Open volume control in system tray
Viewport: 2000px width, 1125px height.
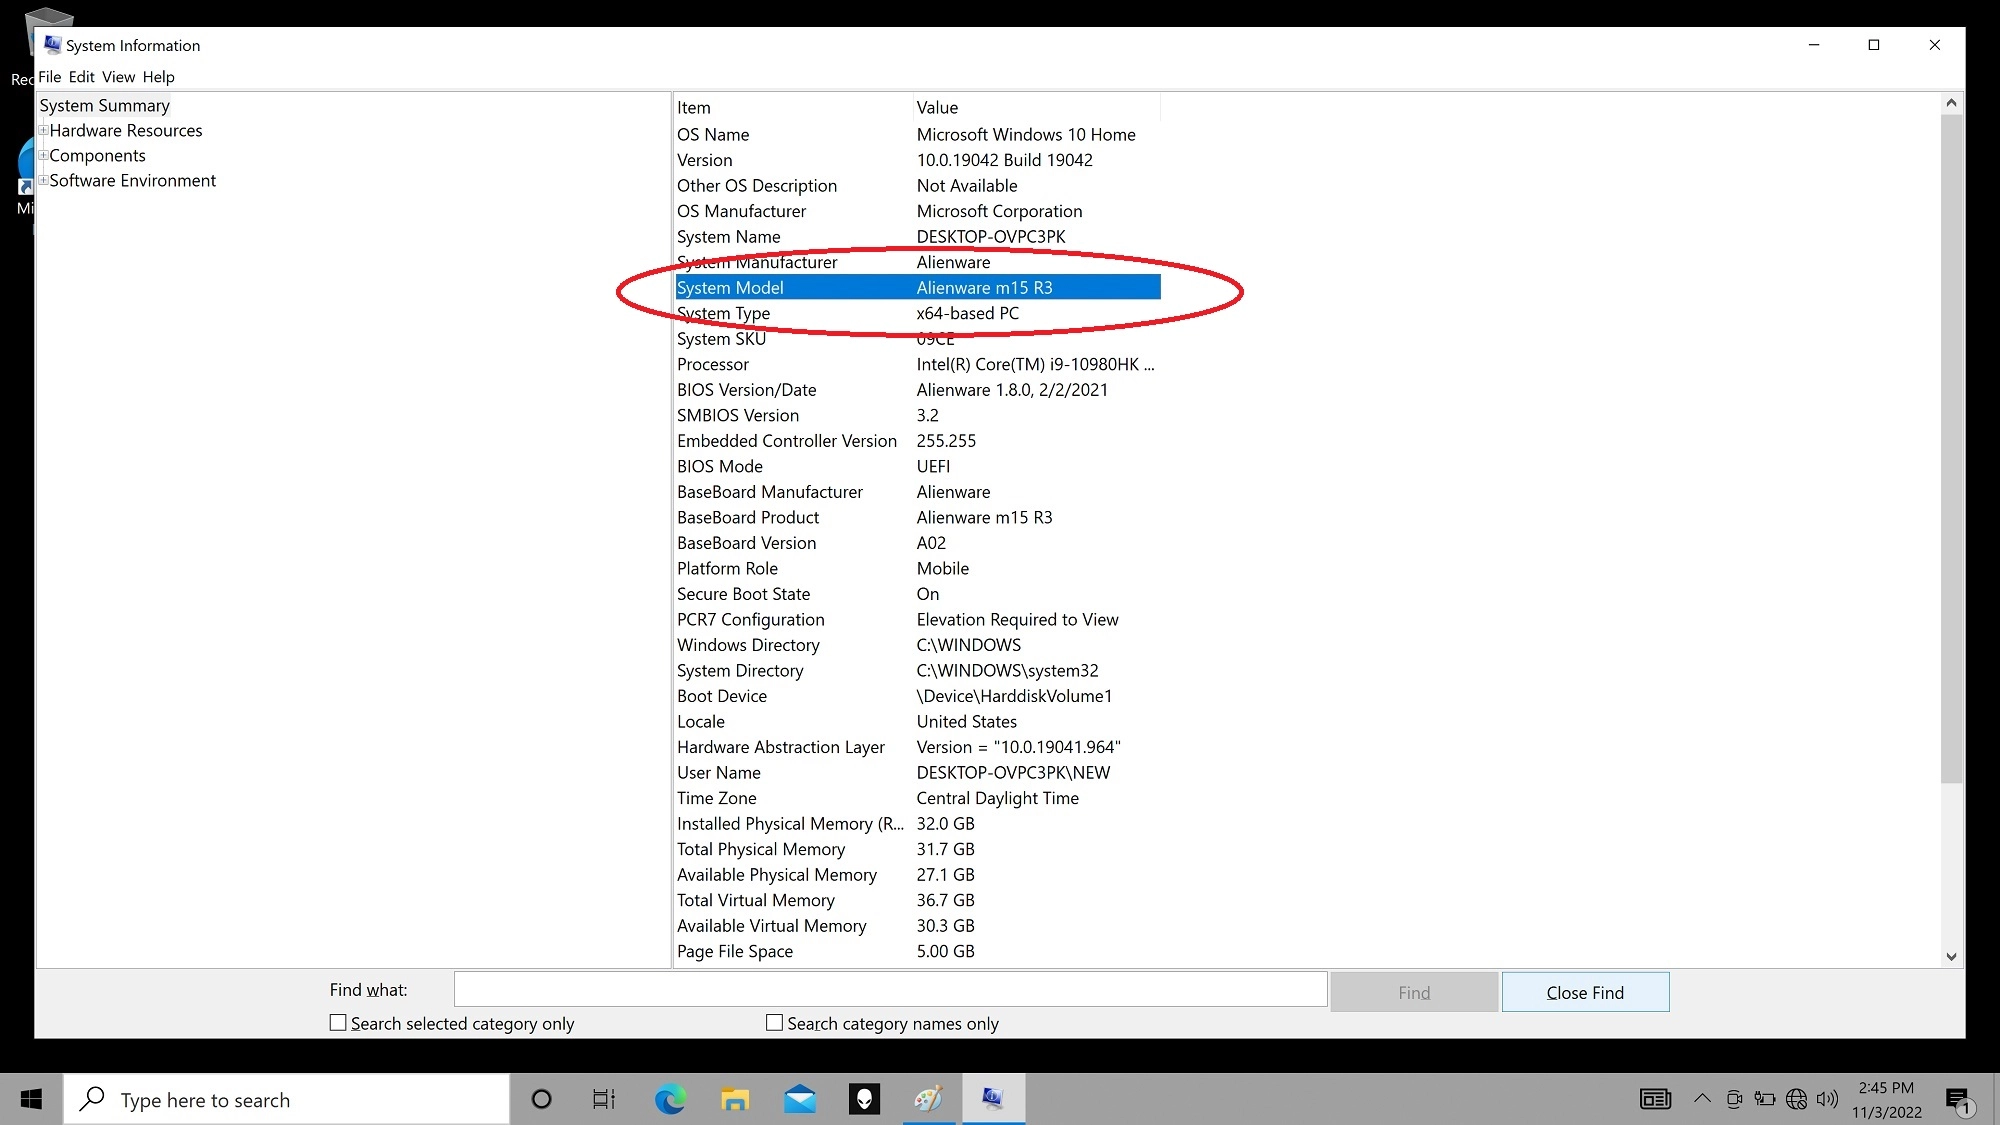[1828, 1099]
